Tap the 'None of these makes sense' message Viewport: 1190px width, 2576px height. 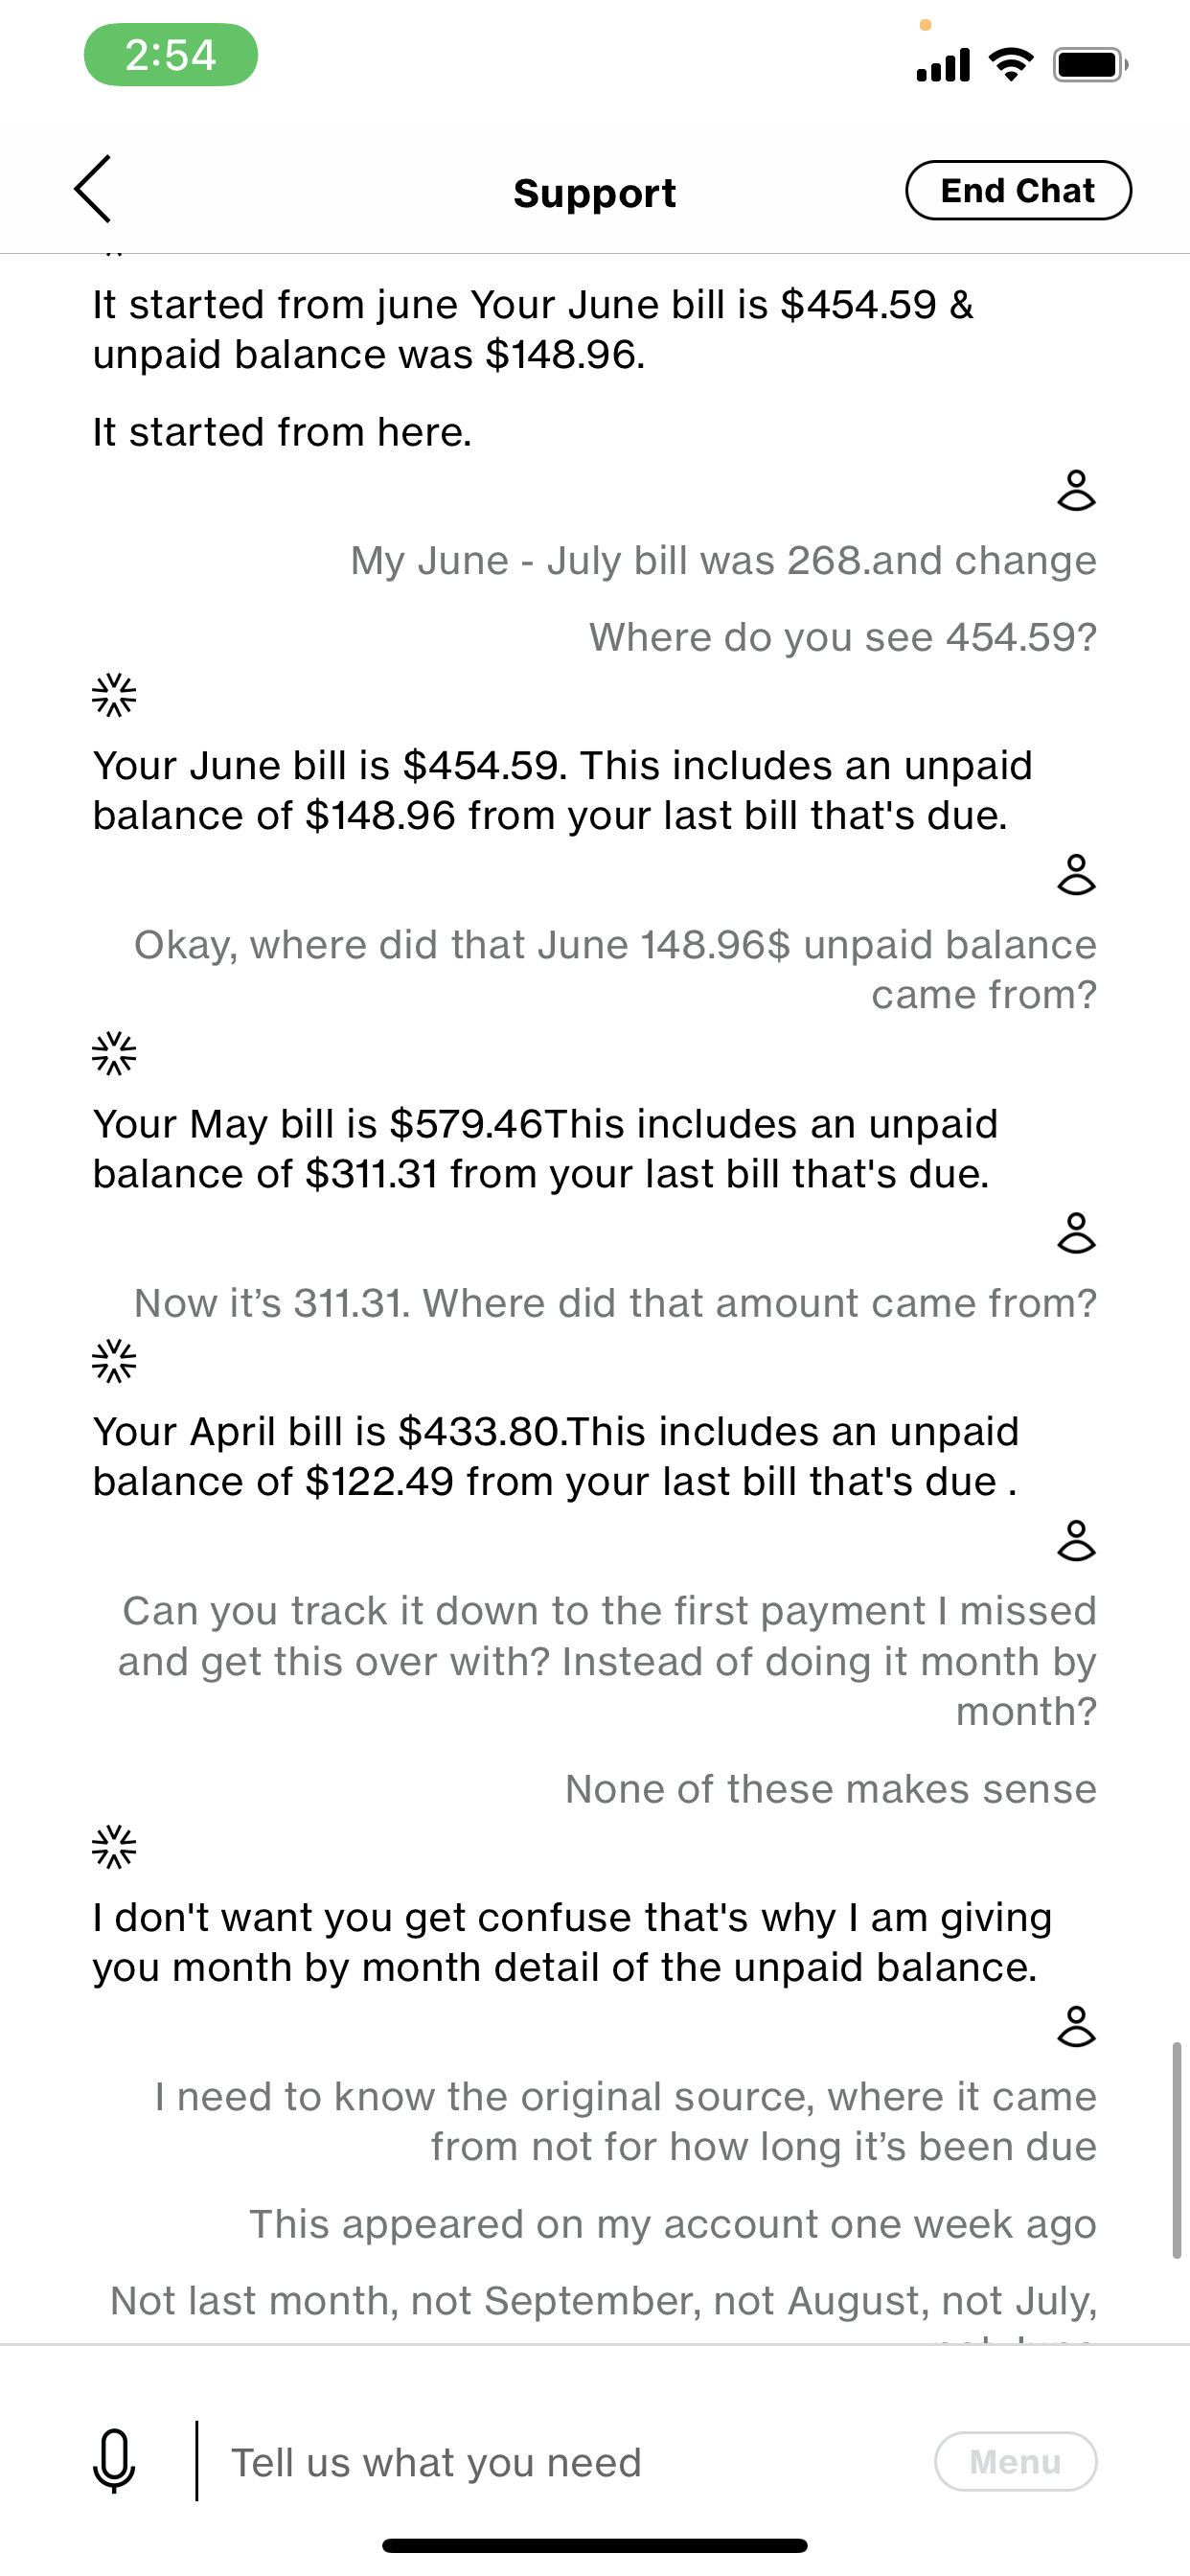[830, 1789]
